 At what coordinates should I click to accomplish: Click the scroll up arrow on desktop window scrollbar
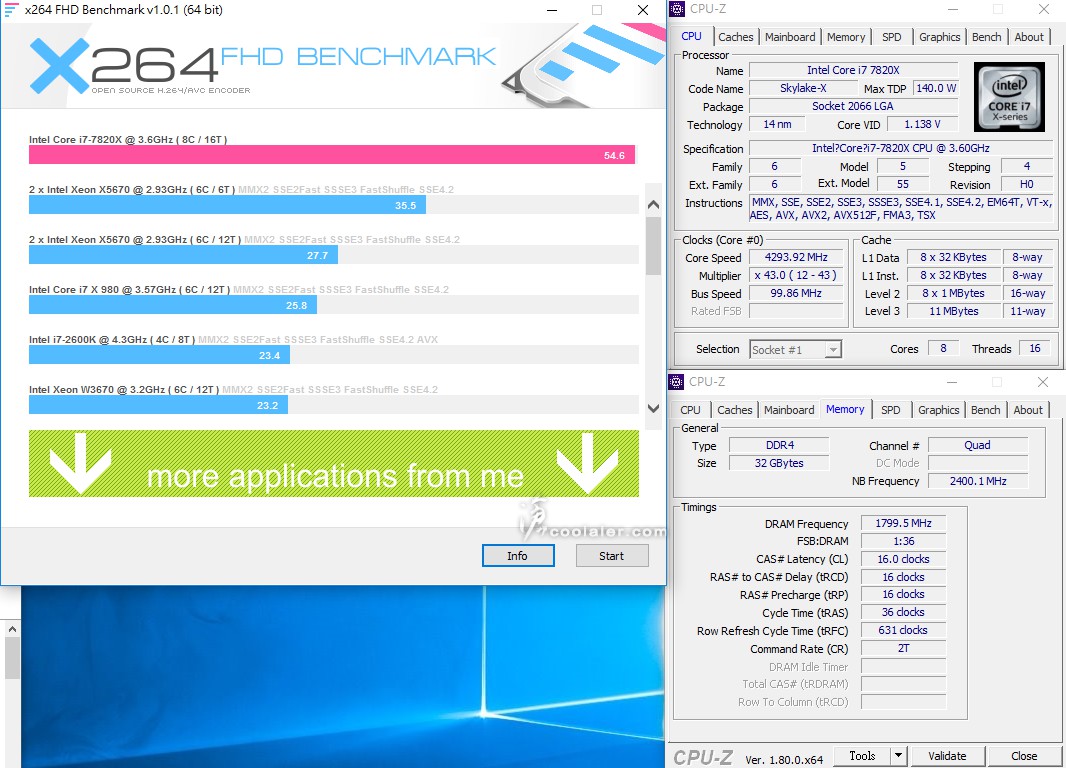(x=12, y=629)
